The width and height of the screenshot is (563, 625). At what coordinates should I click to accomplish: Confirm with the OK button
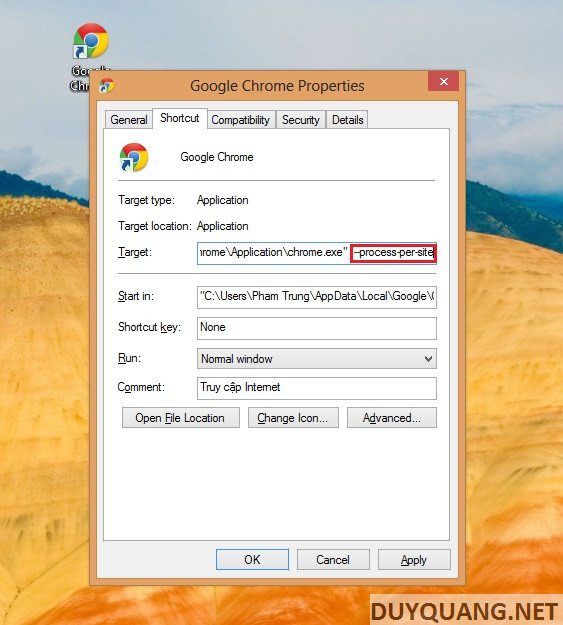(252, 560)
